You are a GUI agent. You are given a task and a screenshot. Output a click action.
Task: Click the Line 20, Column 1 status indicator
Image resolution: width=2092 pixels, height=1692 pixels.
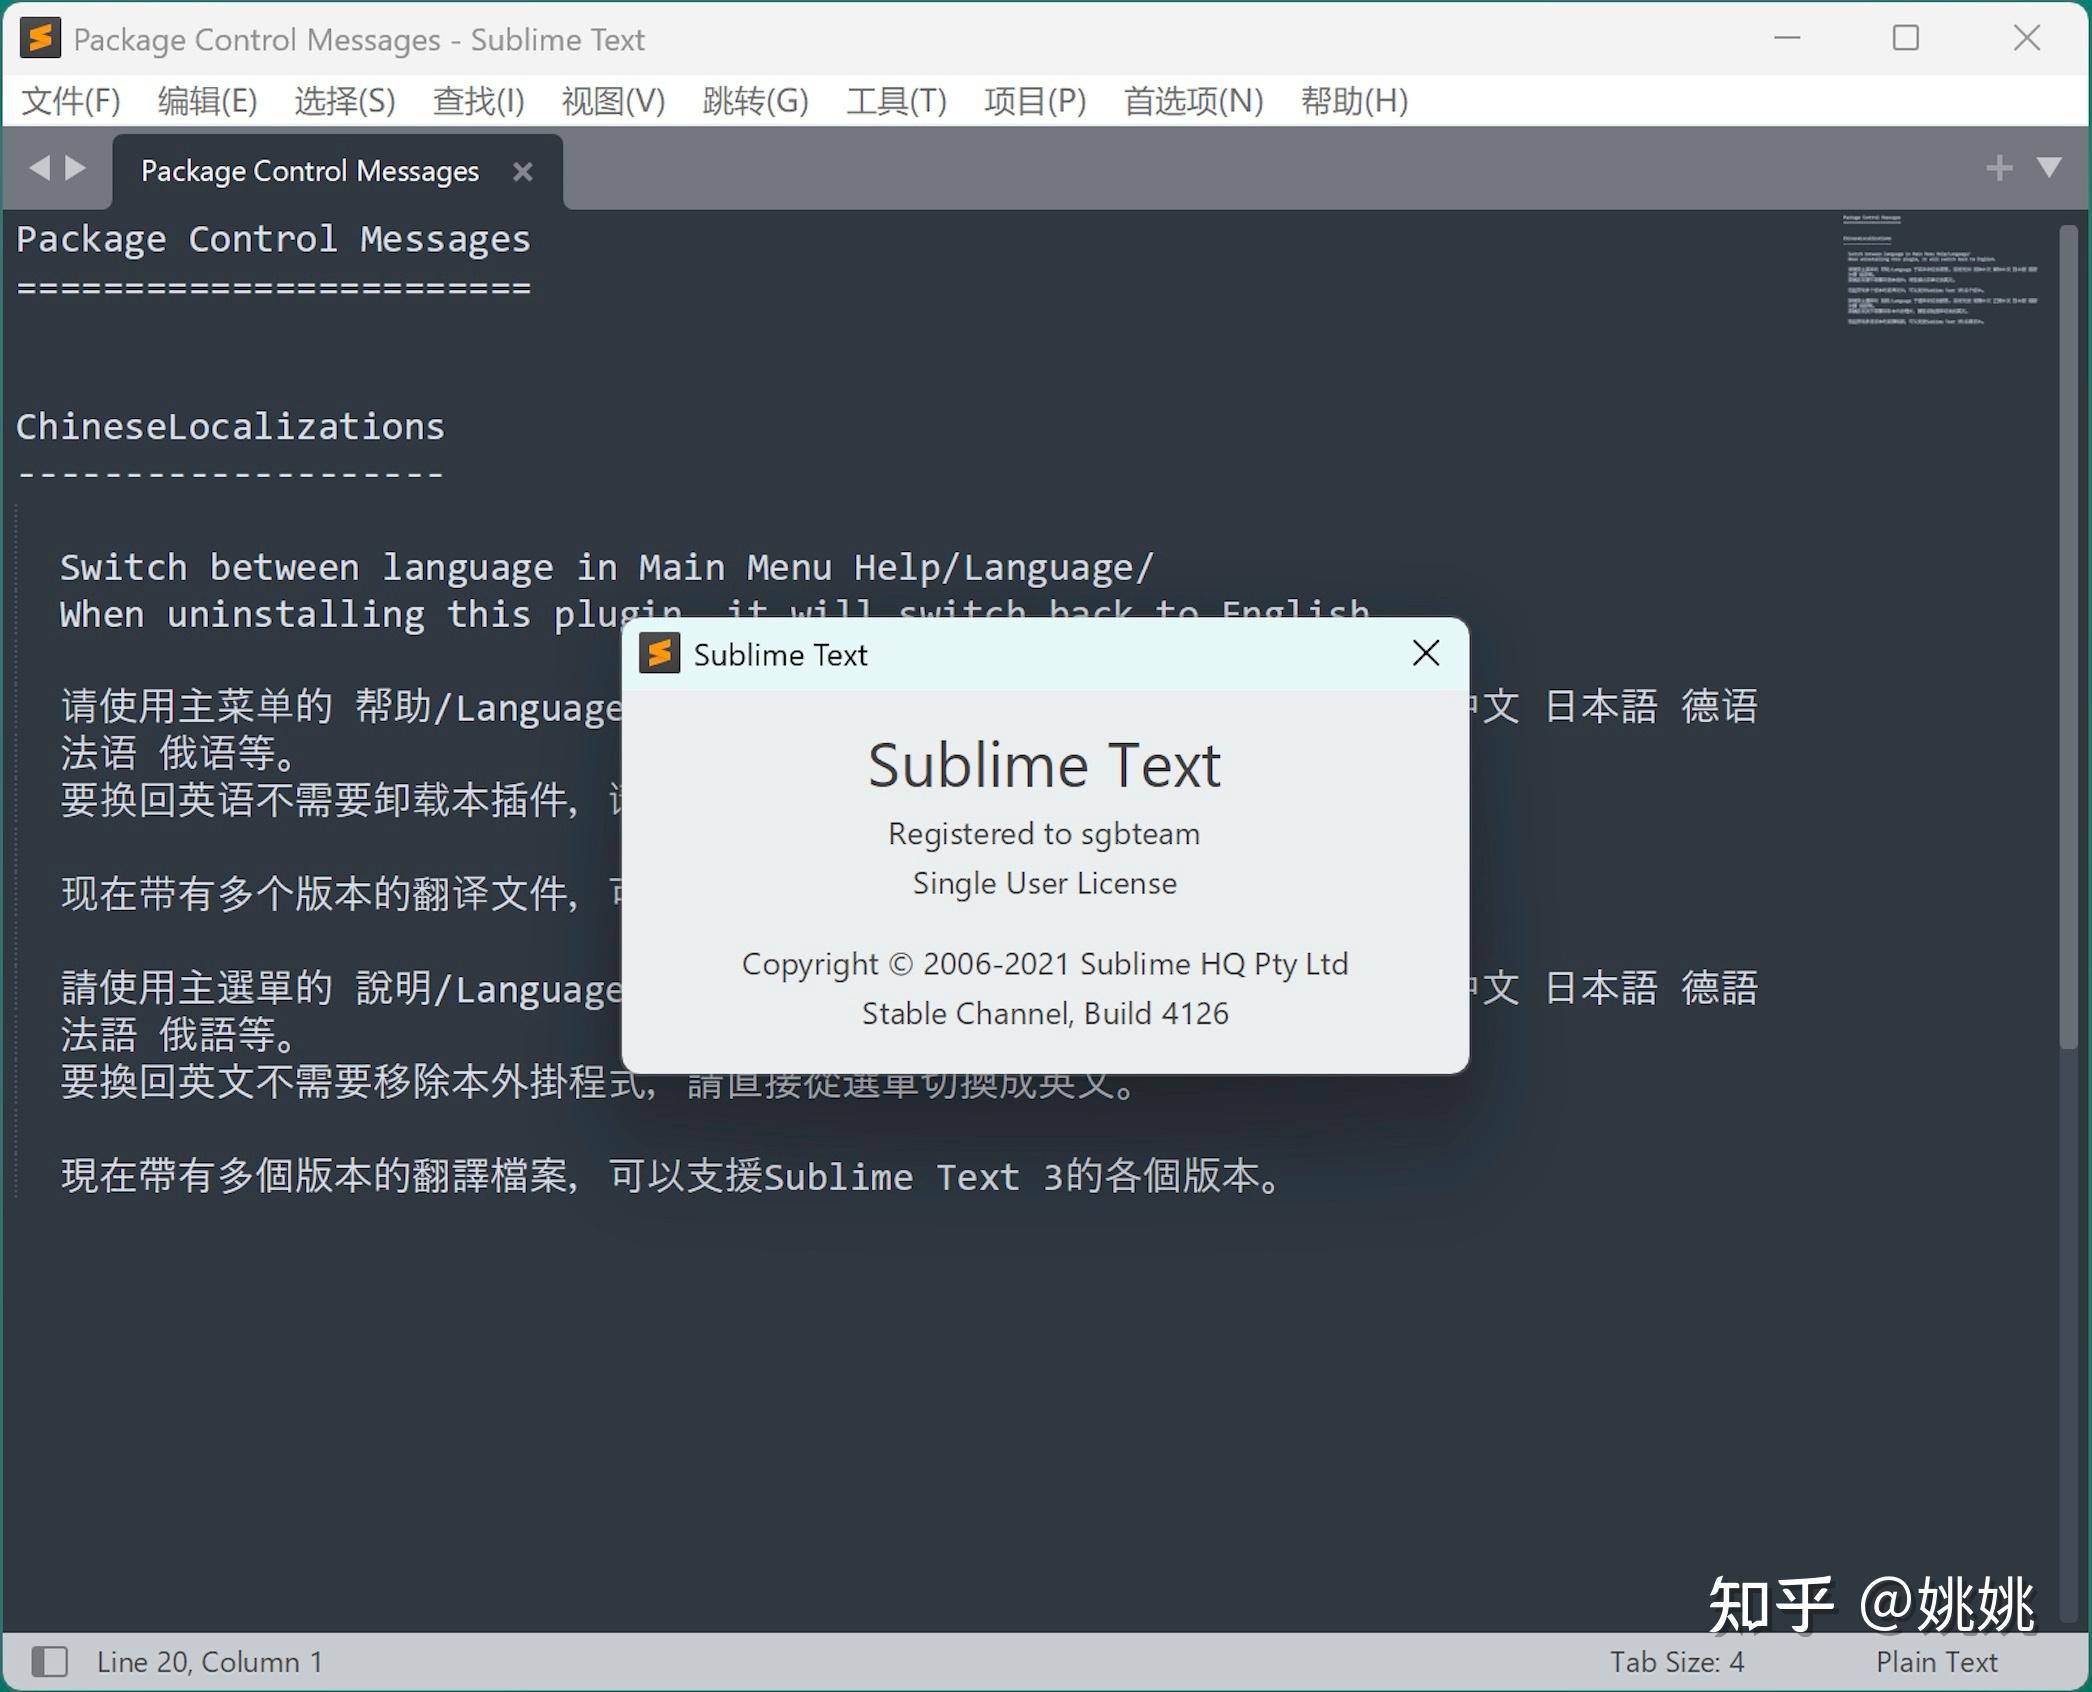[x=208, y=1662]
